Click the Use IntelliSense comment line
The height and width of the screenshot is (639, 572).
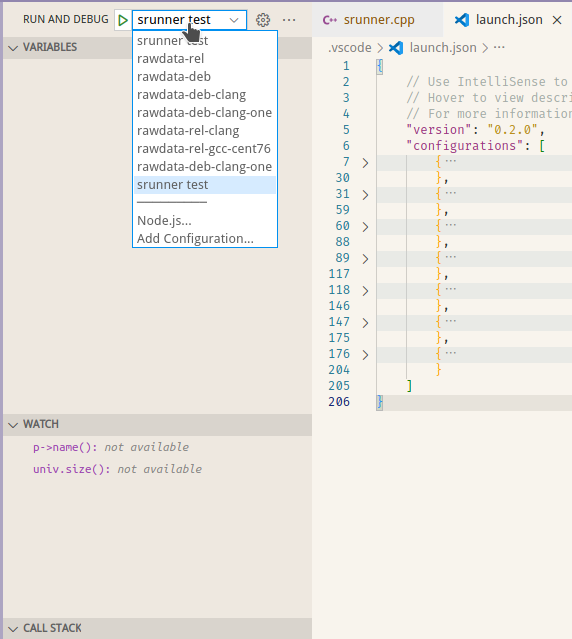(x=488, y=82)
